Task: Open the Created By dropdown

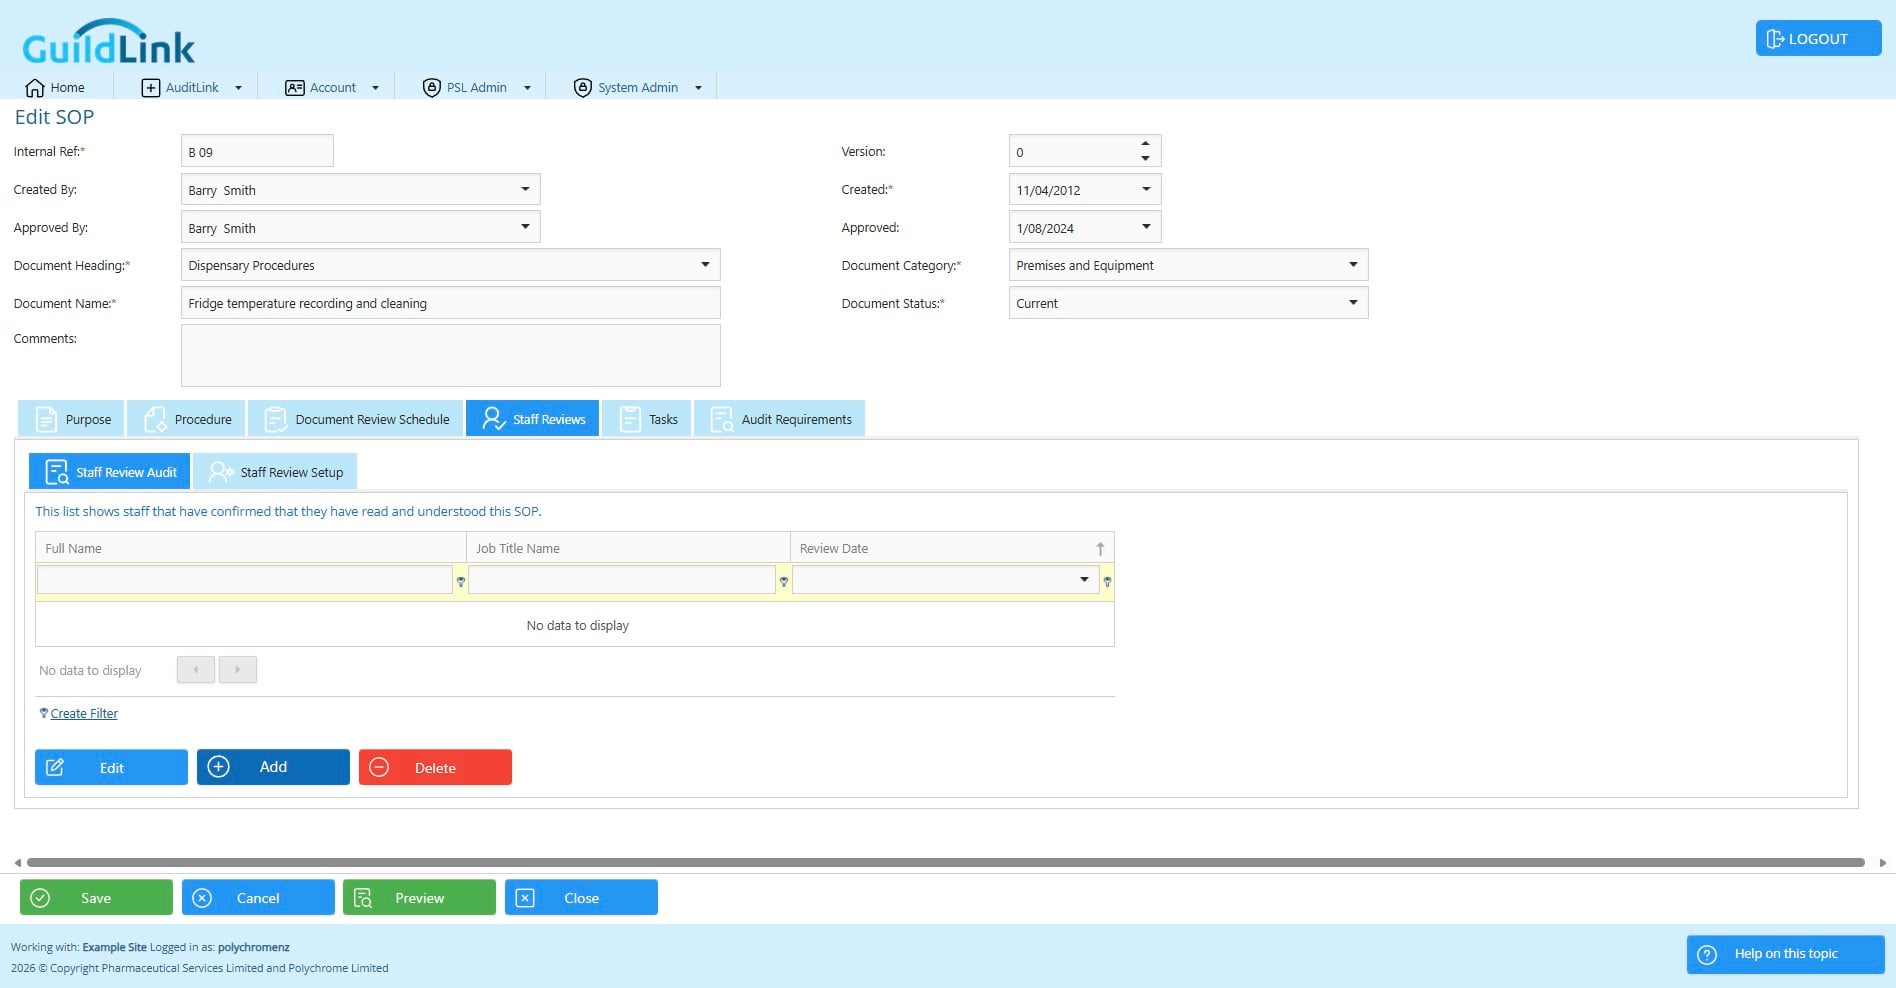Action: [x=525, y=189]
